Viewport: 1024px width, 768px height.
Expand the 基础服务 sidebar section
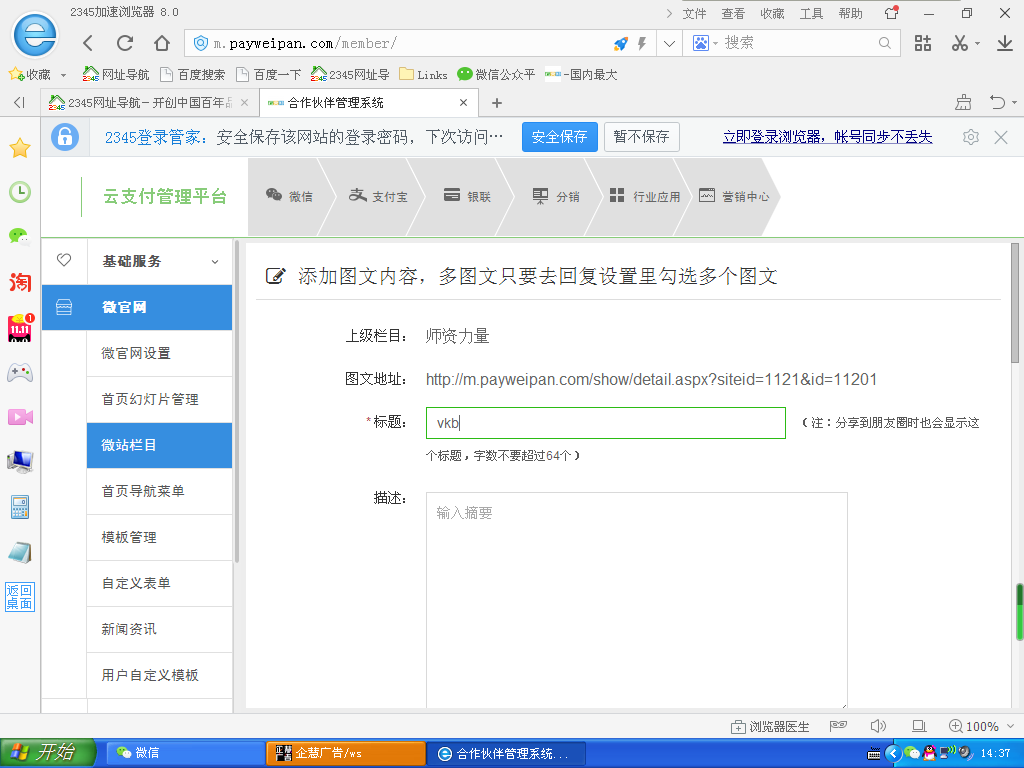tap(160, 261)
